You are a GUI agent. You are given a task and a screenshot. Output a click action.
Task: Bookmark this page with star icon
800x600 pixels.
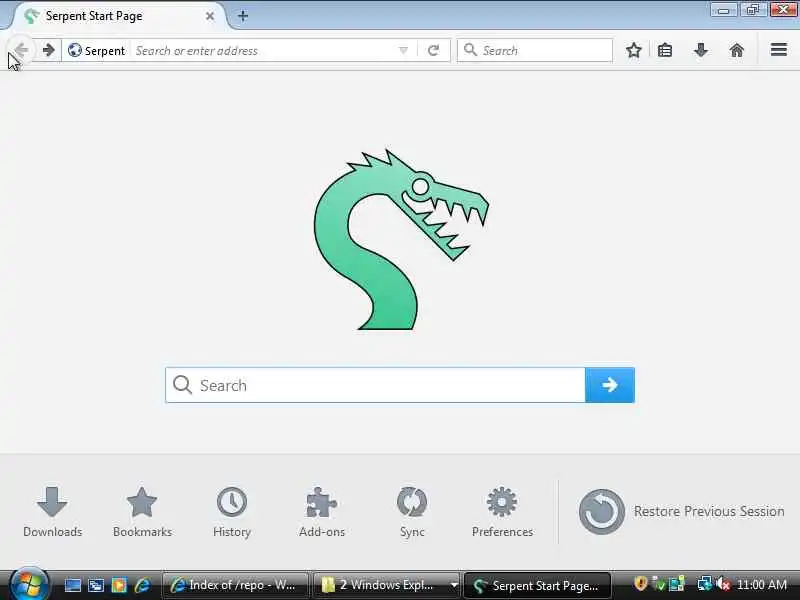[634, 50]
